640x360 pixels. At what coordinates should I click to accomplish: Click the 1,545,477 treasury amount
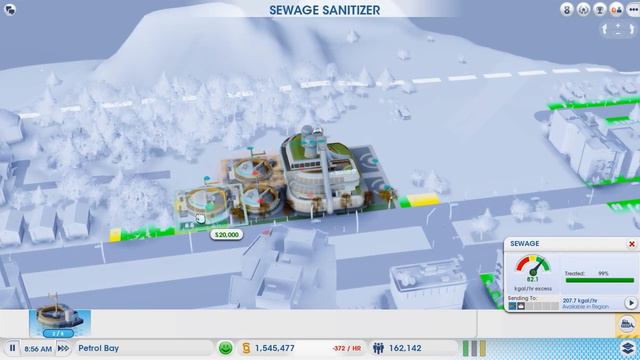[x=275, y=348]
